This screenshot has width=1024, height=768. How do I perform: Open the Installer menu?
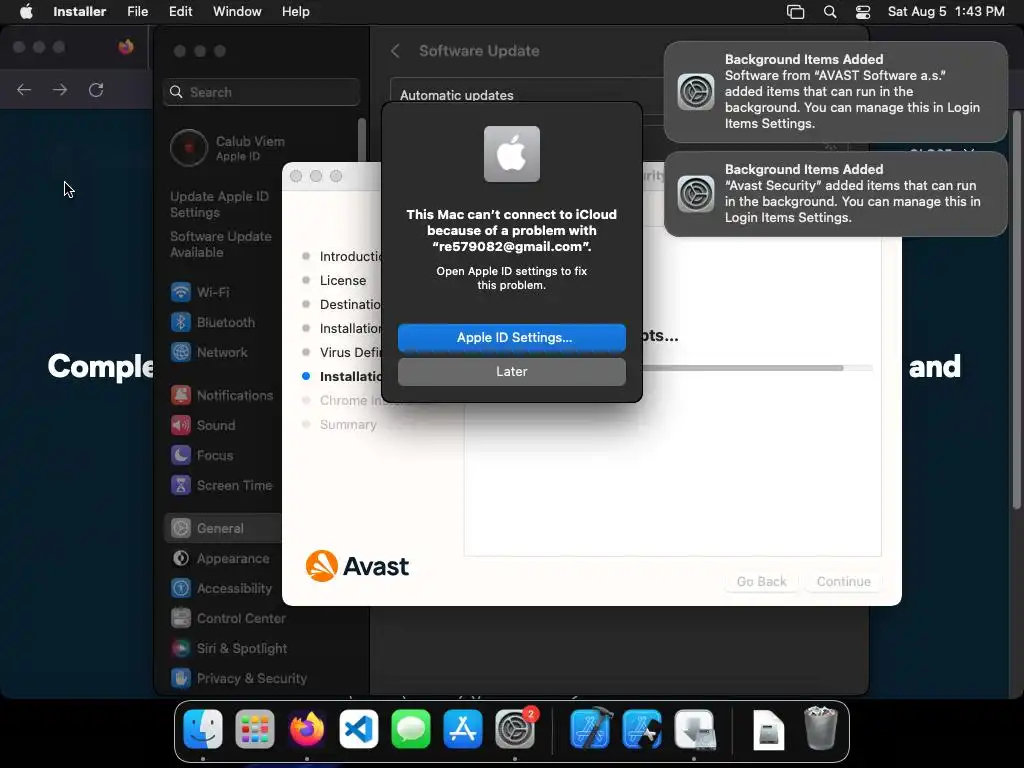(79, 12)
